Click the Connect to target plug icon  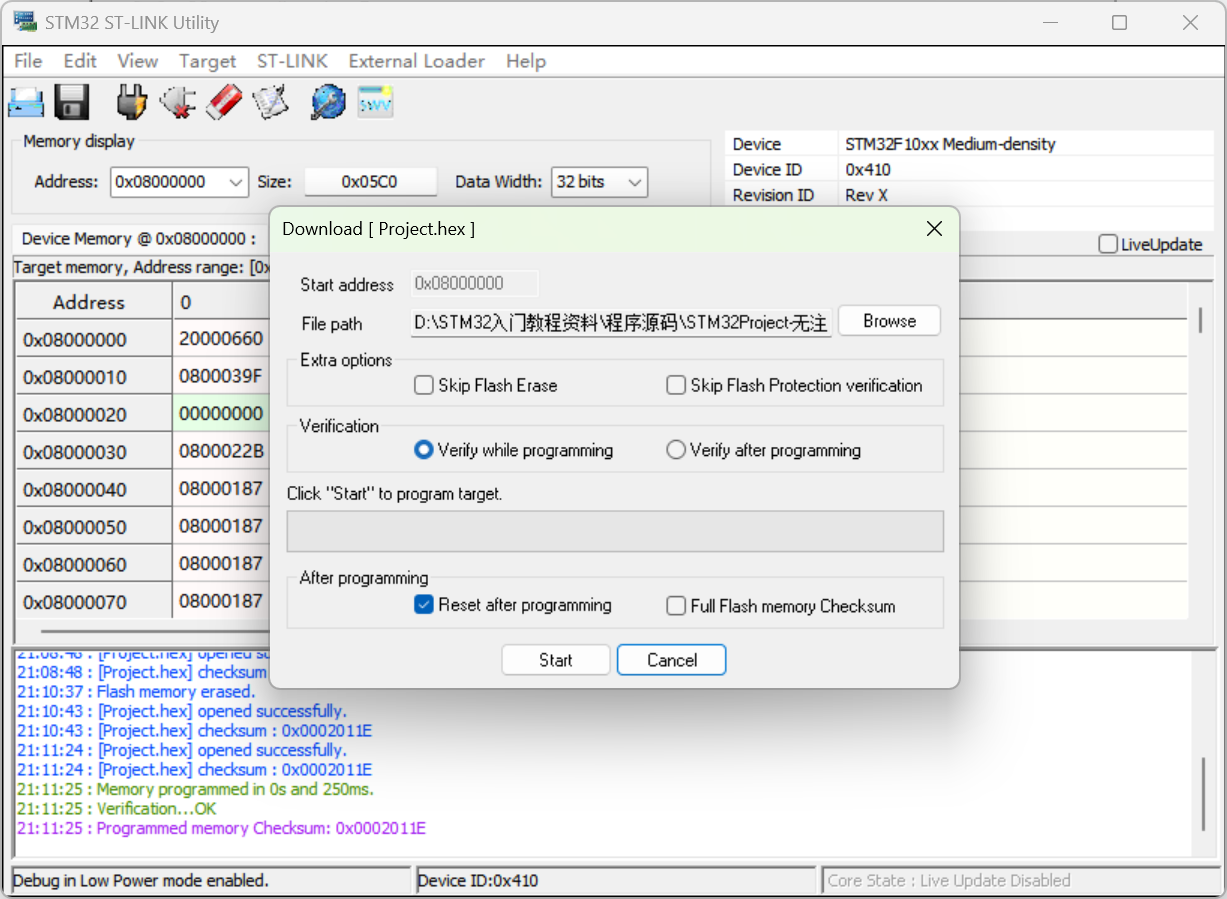coord(131,101)
